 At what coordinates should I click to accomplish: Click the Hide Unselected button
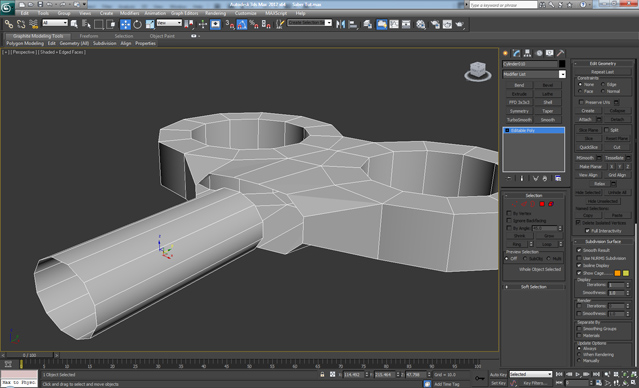pos(603,201)
